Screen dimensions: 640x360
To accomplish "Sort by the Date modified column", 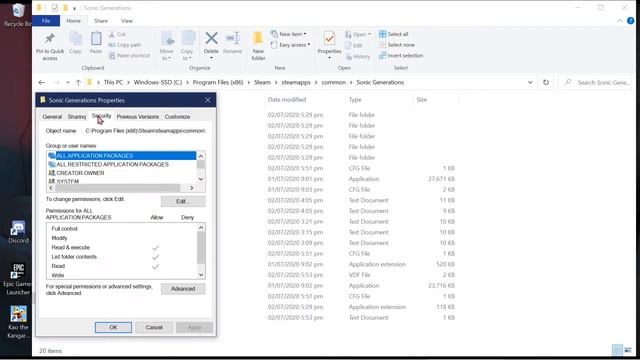I will (x=287, y=100).
